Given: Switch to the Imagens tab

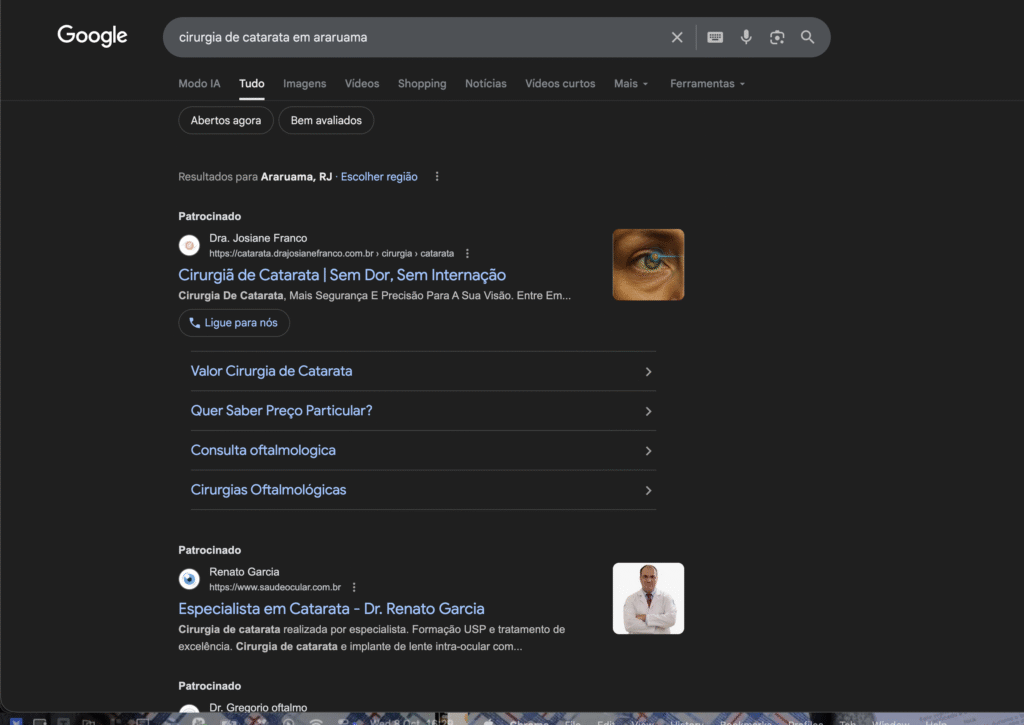Looking at the screenshot, I should click(x=304, y=84).
